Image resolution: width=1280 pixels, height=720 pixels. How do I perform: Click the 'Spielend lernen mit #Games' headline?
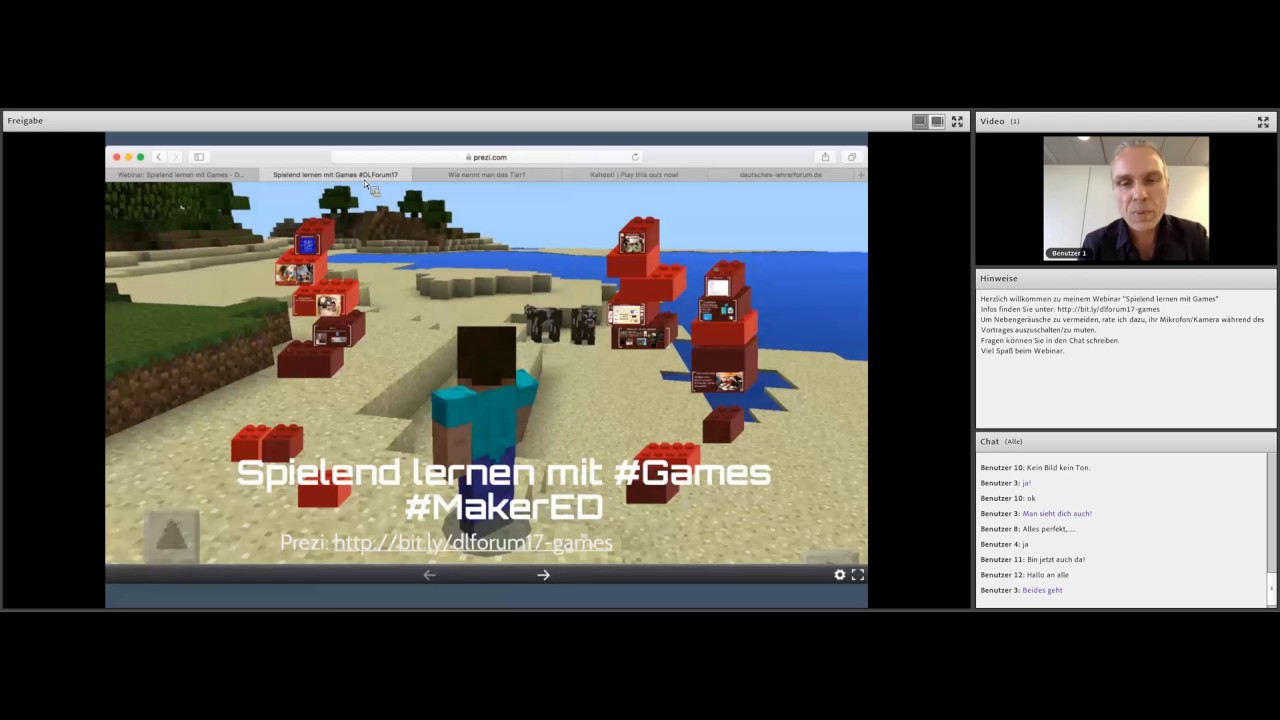pyautogui.click(x=503, y=473)
